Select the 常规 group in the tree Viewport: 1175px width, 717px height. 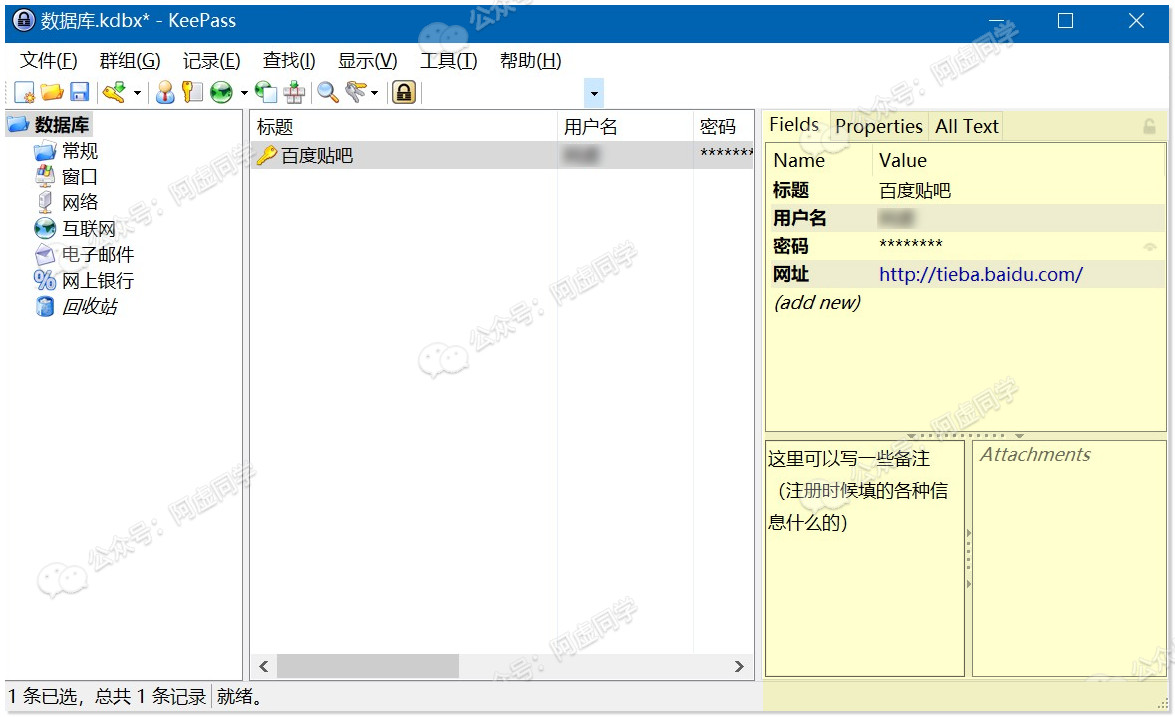pyautogui.click(x=80, y=151)
